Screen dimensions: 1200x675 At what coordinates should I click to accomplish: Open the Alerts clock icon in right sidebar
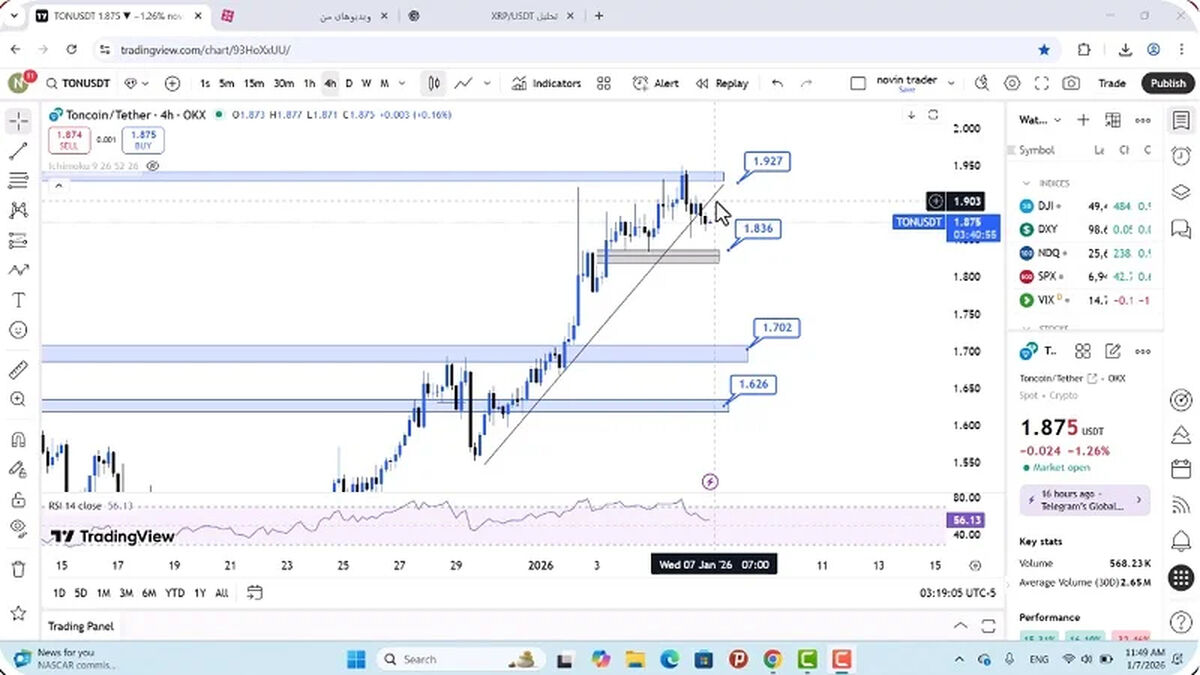1181,155
